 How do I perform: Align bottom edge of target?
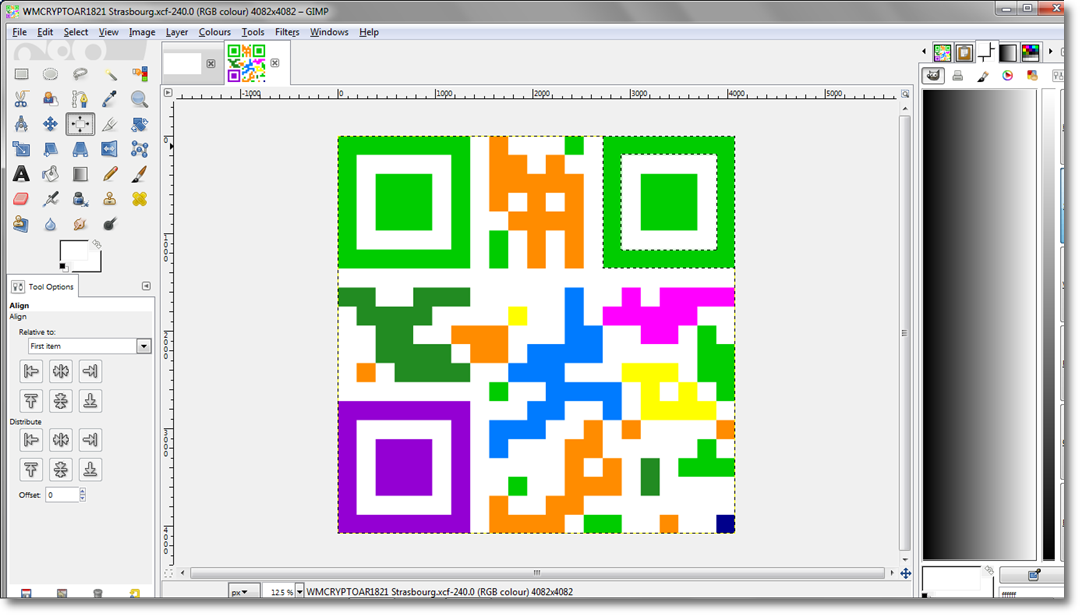click(x=90, y=401)
